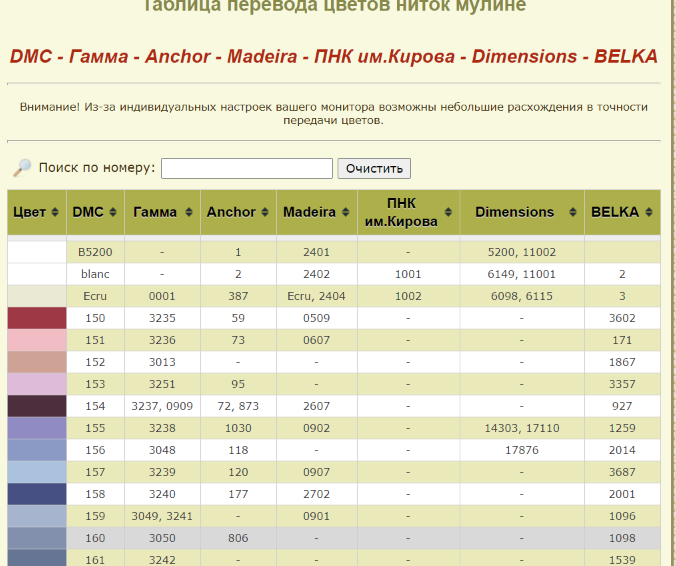Click Dimensions cell '14303, 17110'
This screenshot has height=566, width=676.
click(x=522, y=428)
